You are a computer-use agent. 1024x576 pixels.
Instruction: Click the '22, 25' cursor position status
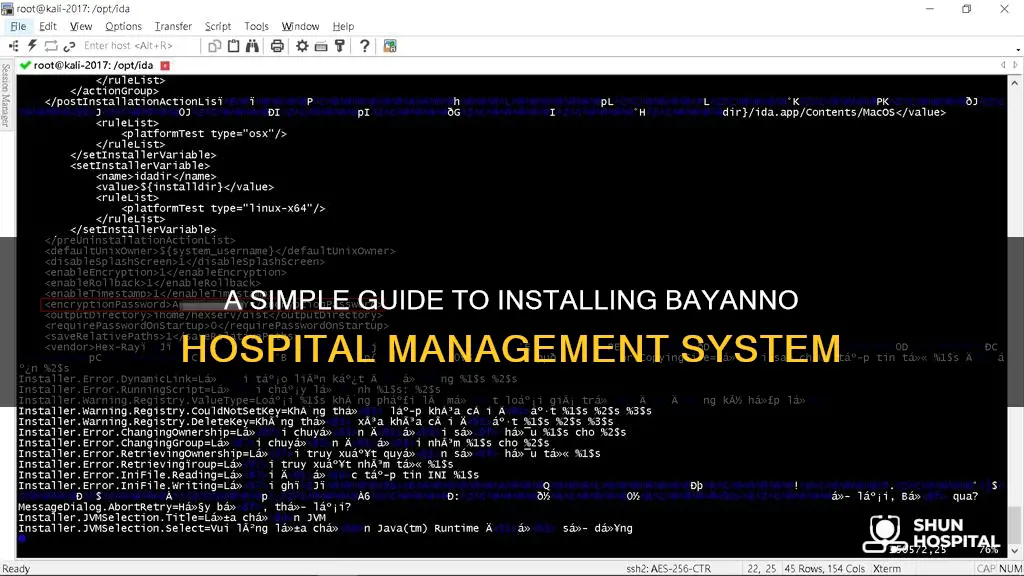(x=761, y=569)
